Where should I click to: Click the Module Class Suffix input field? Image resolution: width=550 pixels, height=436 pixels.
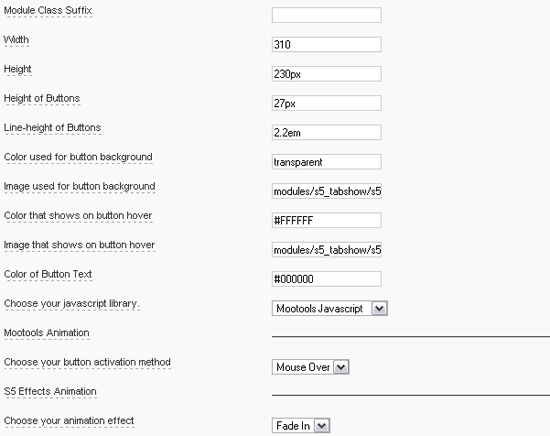(x=327, y=15)
